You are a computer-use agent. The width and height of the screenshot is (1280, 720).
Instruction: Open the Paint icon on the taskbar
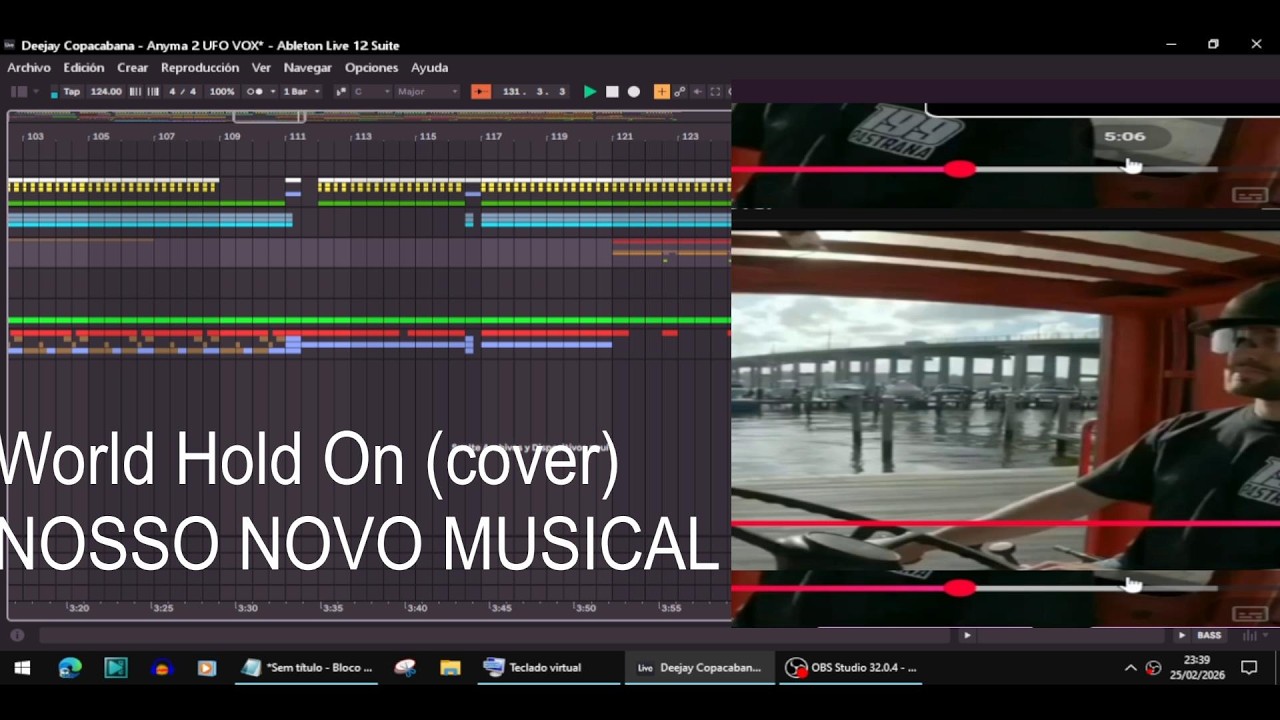point(404,667)
